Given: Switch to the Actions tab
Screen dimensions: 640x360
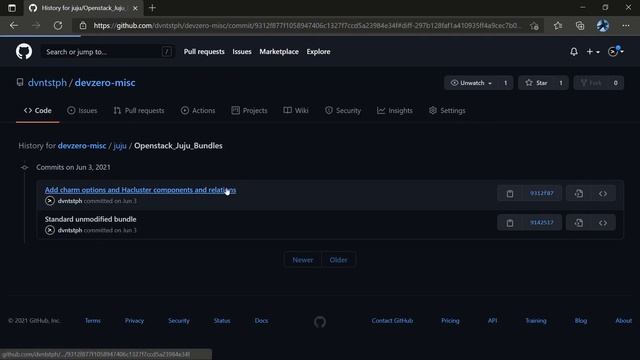Looking at the screenshot, I should tap(198, 111).
